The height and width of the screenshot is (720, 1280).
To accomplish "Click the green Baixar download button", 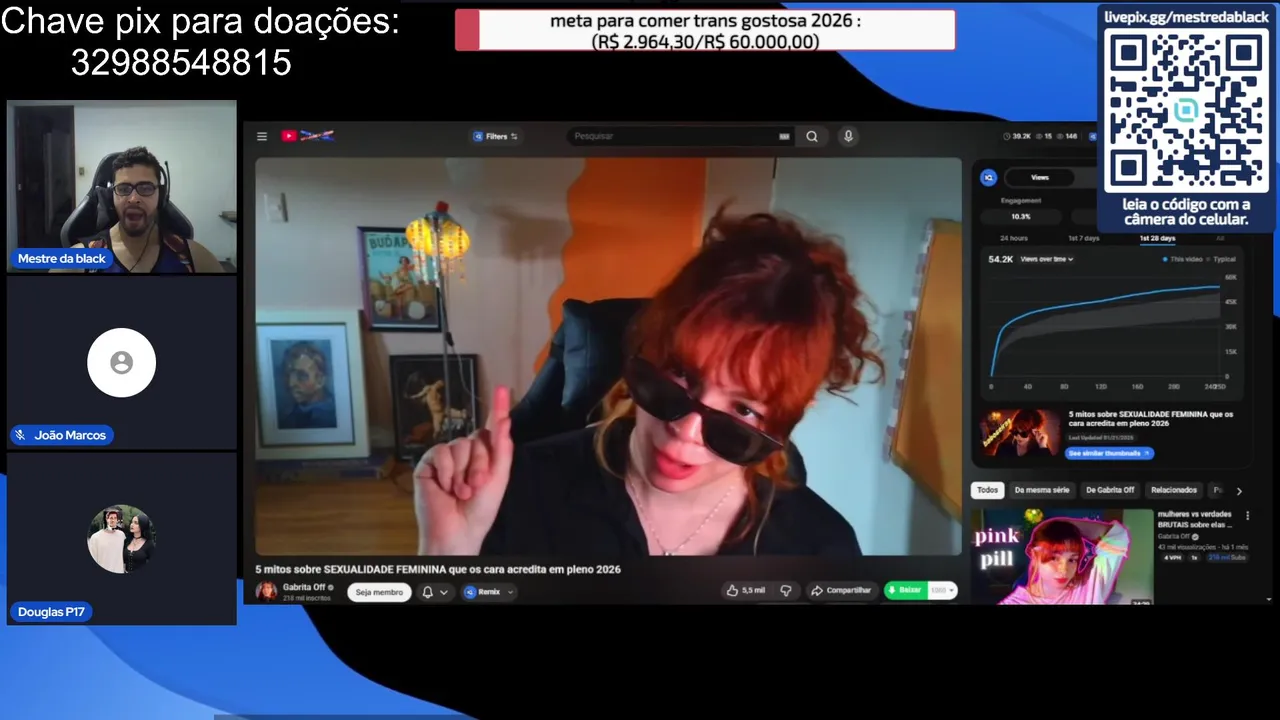I will click(906, 590).
